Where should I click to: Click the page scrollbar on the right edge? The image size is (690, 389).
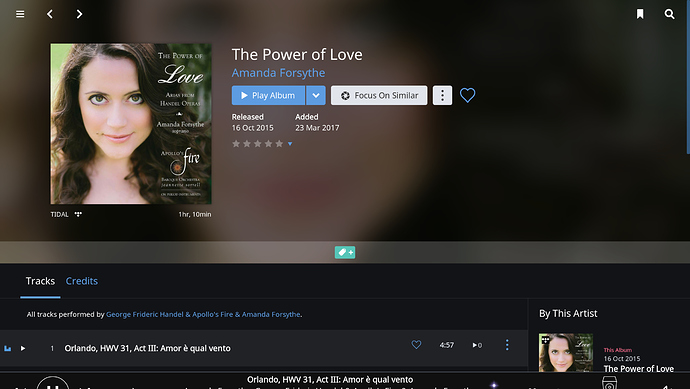pos(688,77)
